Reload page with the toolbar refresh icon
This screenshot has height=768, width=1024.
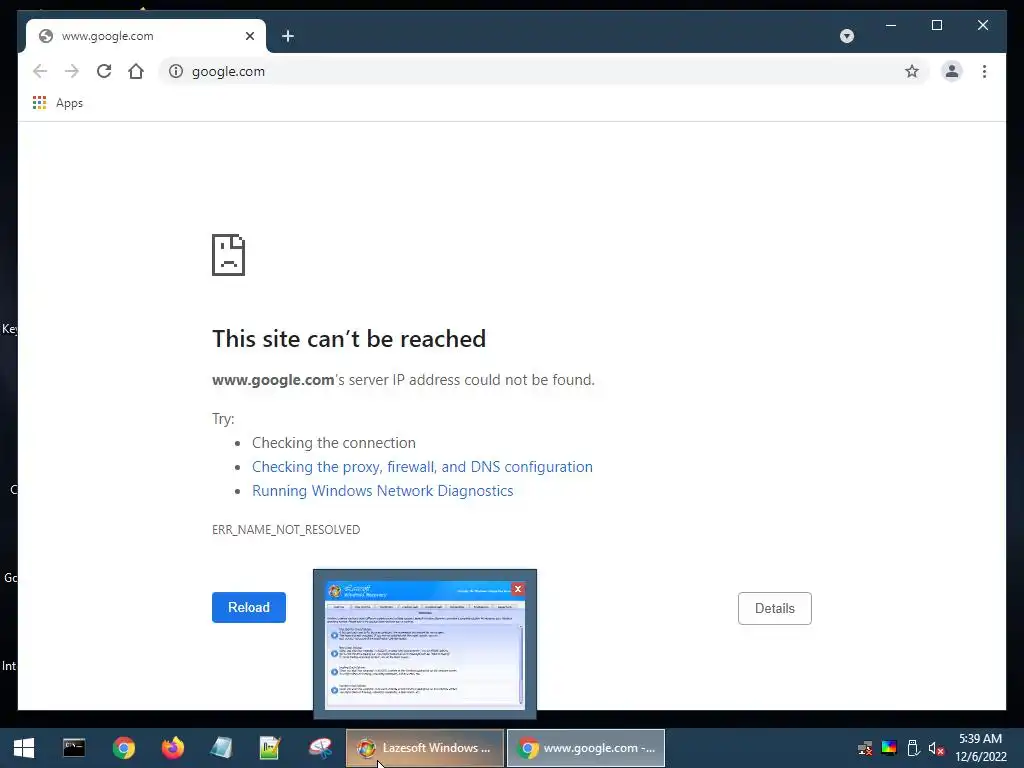(x=104, y=71)
